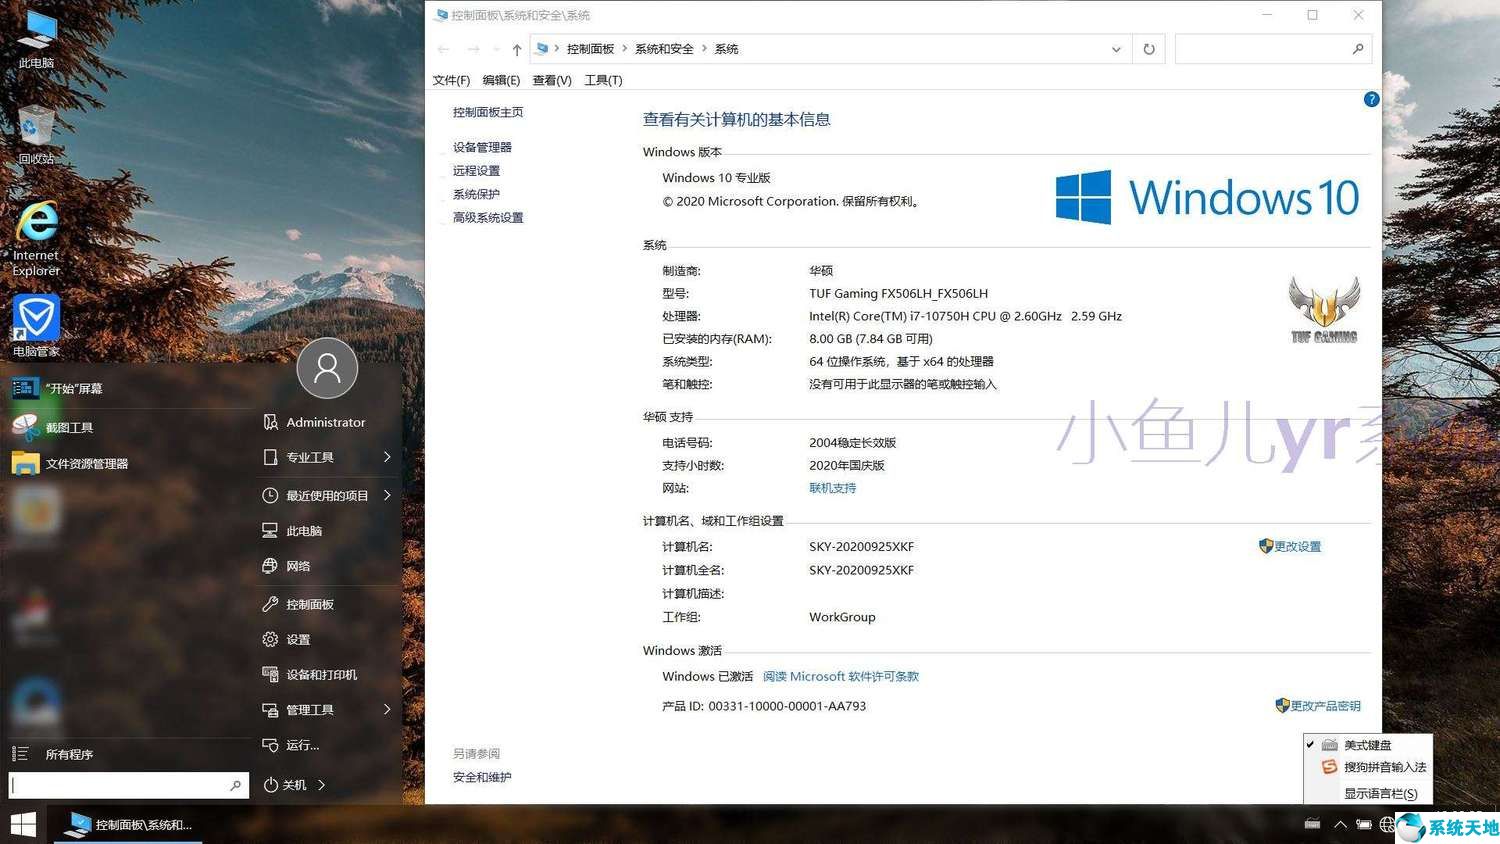This screenshot has height=844, width=1500.
Task: Click the 联机支持 link
Action: tap(832, 488)
